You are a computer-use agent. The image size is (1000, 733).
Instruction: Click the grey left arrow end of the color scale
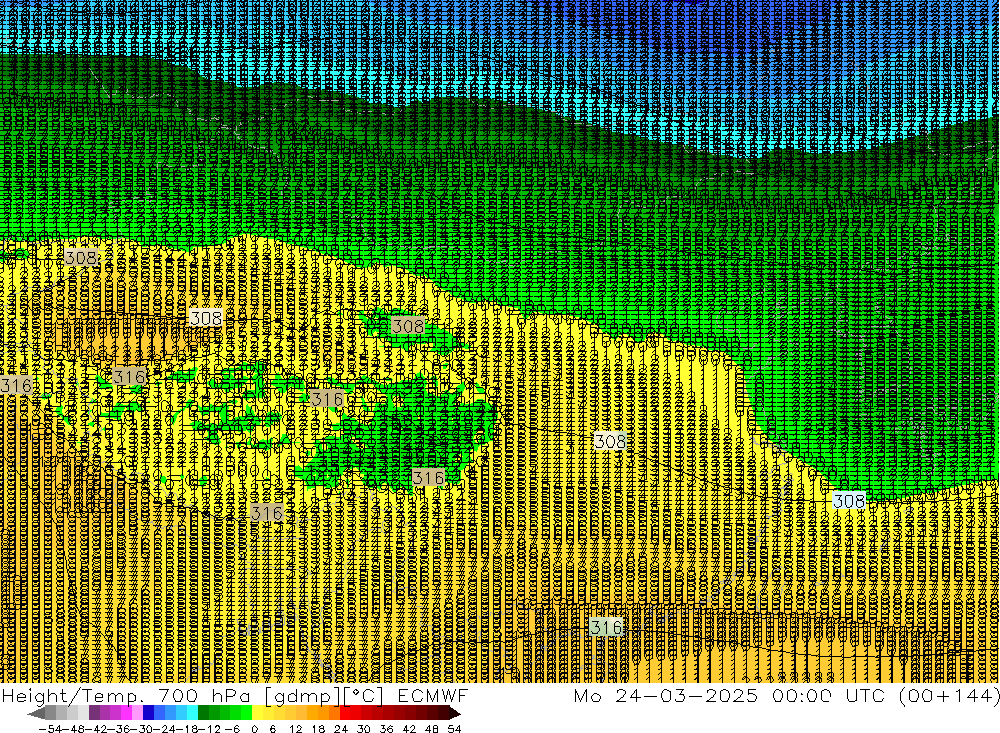click(x=36, y=713)
